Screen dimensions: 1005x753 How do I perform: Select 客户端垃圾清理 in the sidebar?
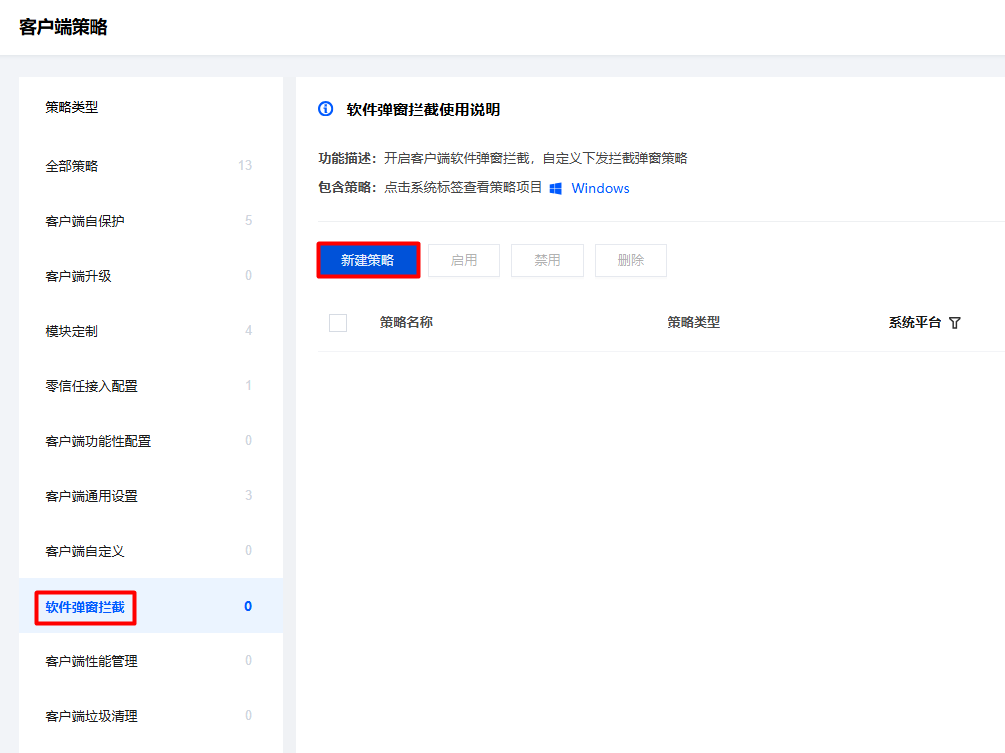pyautogui.click(x=151, y=716)
